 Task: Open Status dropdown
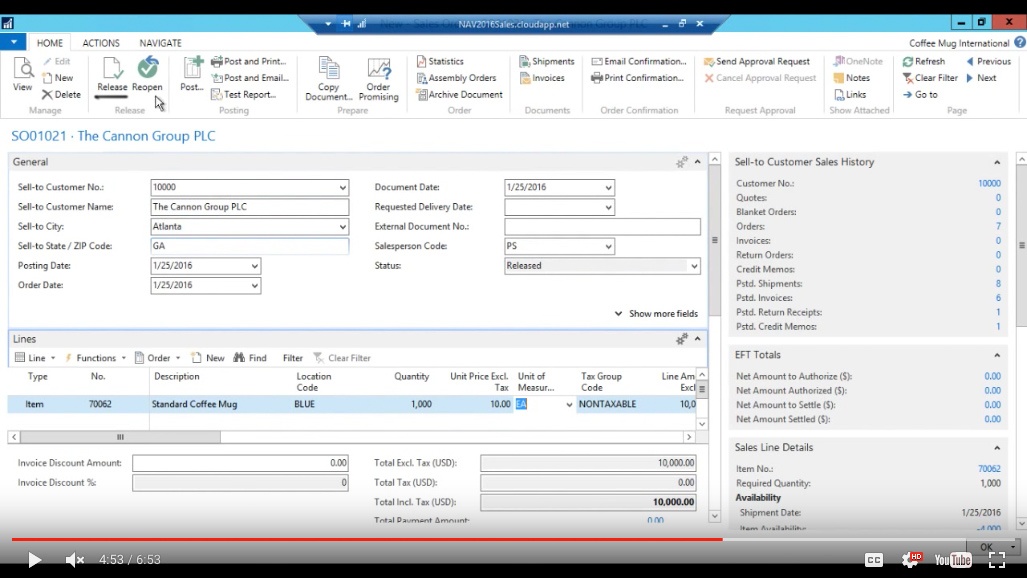coord(694,266)
